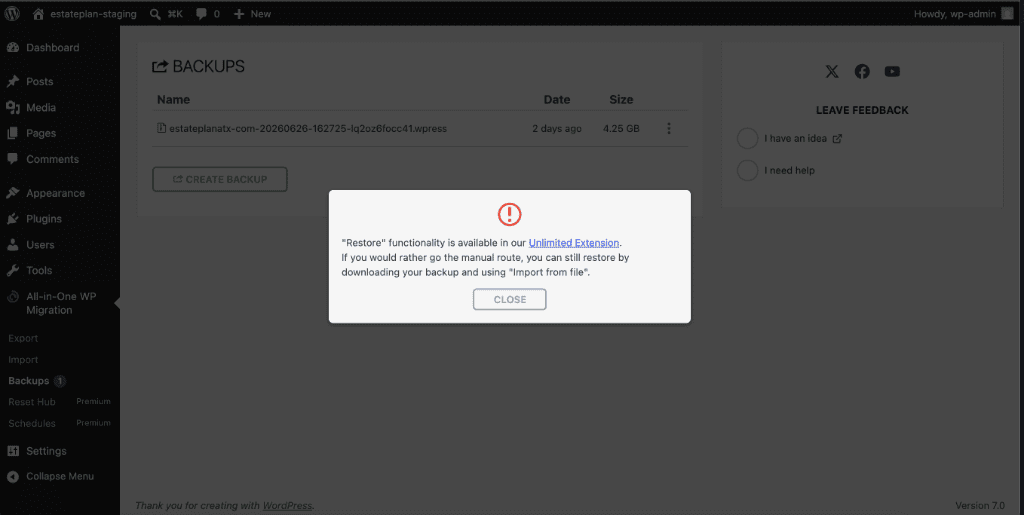Click the Plugins plug icon
The height and width of the screenshot is (515, 1024).
click(x=12, y=219)
